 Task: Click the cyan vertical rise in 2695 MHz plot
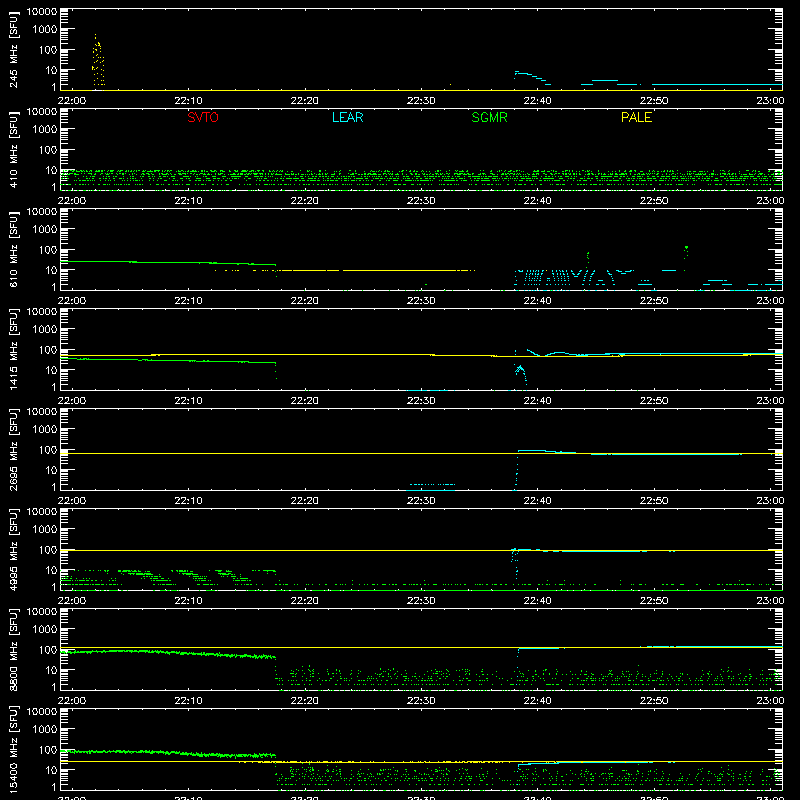click(517, 472)
